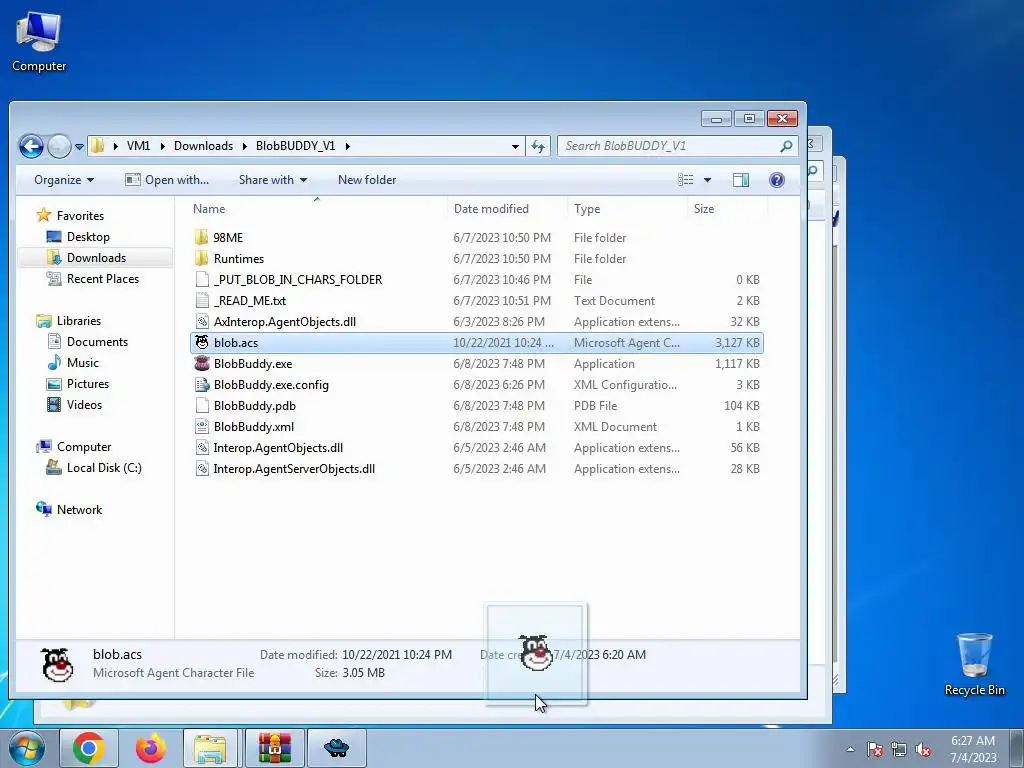Open the address bar history dropdown
Viewport: 1024px width, 768px height.
[x=515, y=146]
